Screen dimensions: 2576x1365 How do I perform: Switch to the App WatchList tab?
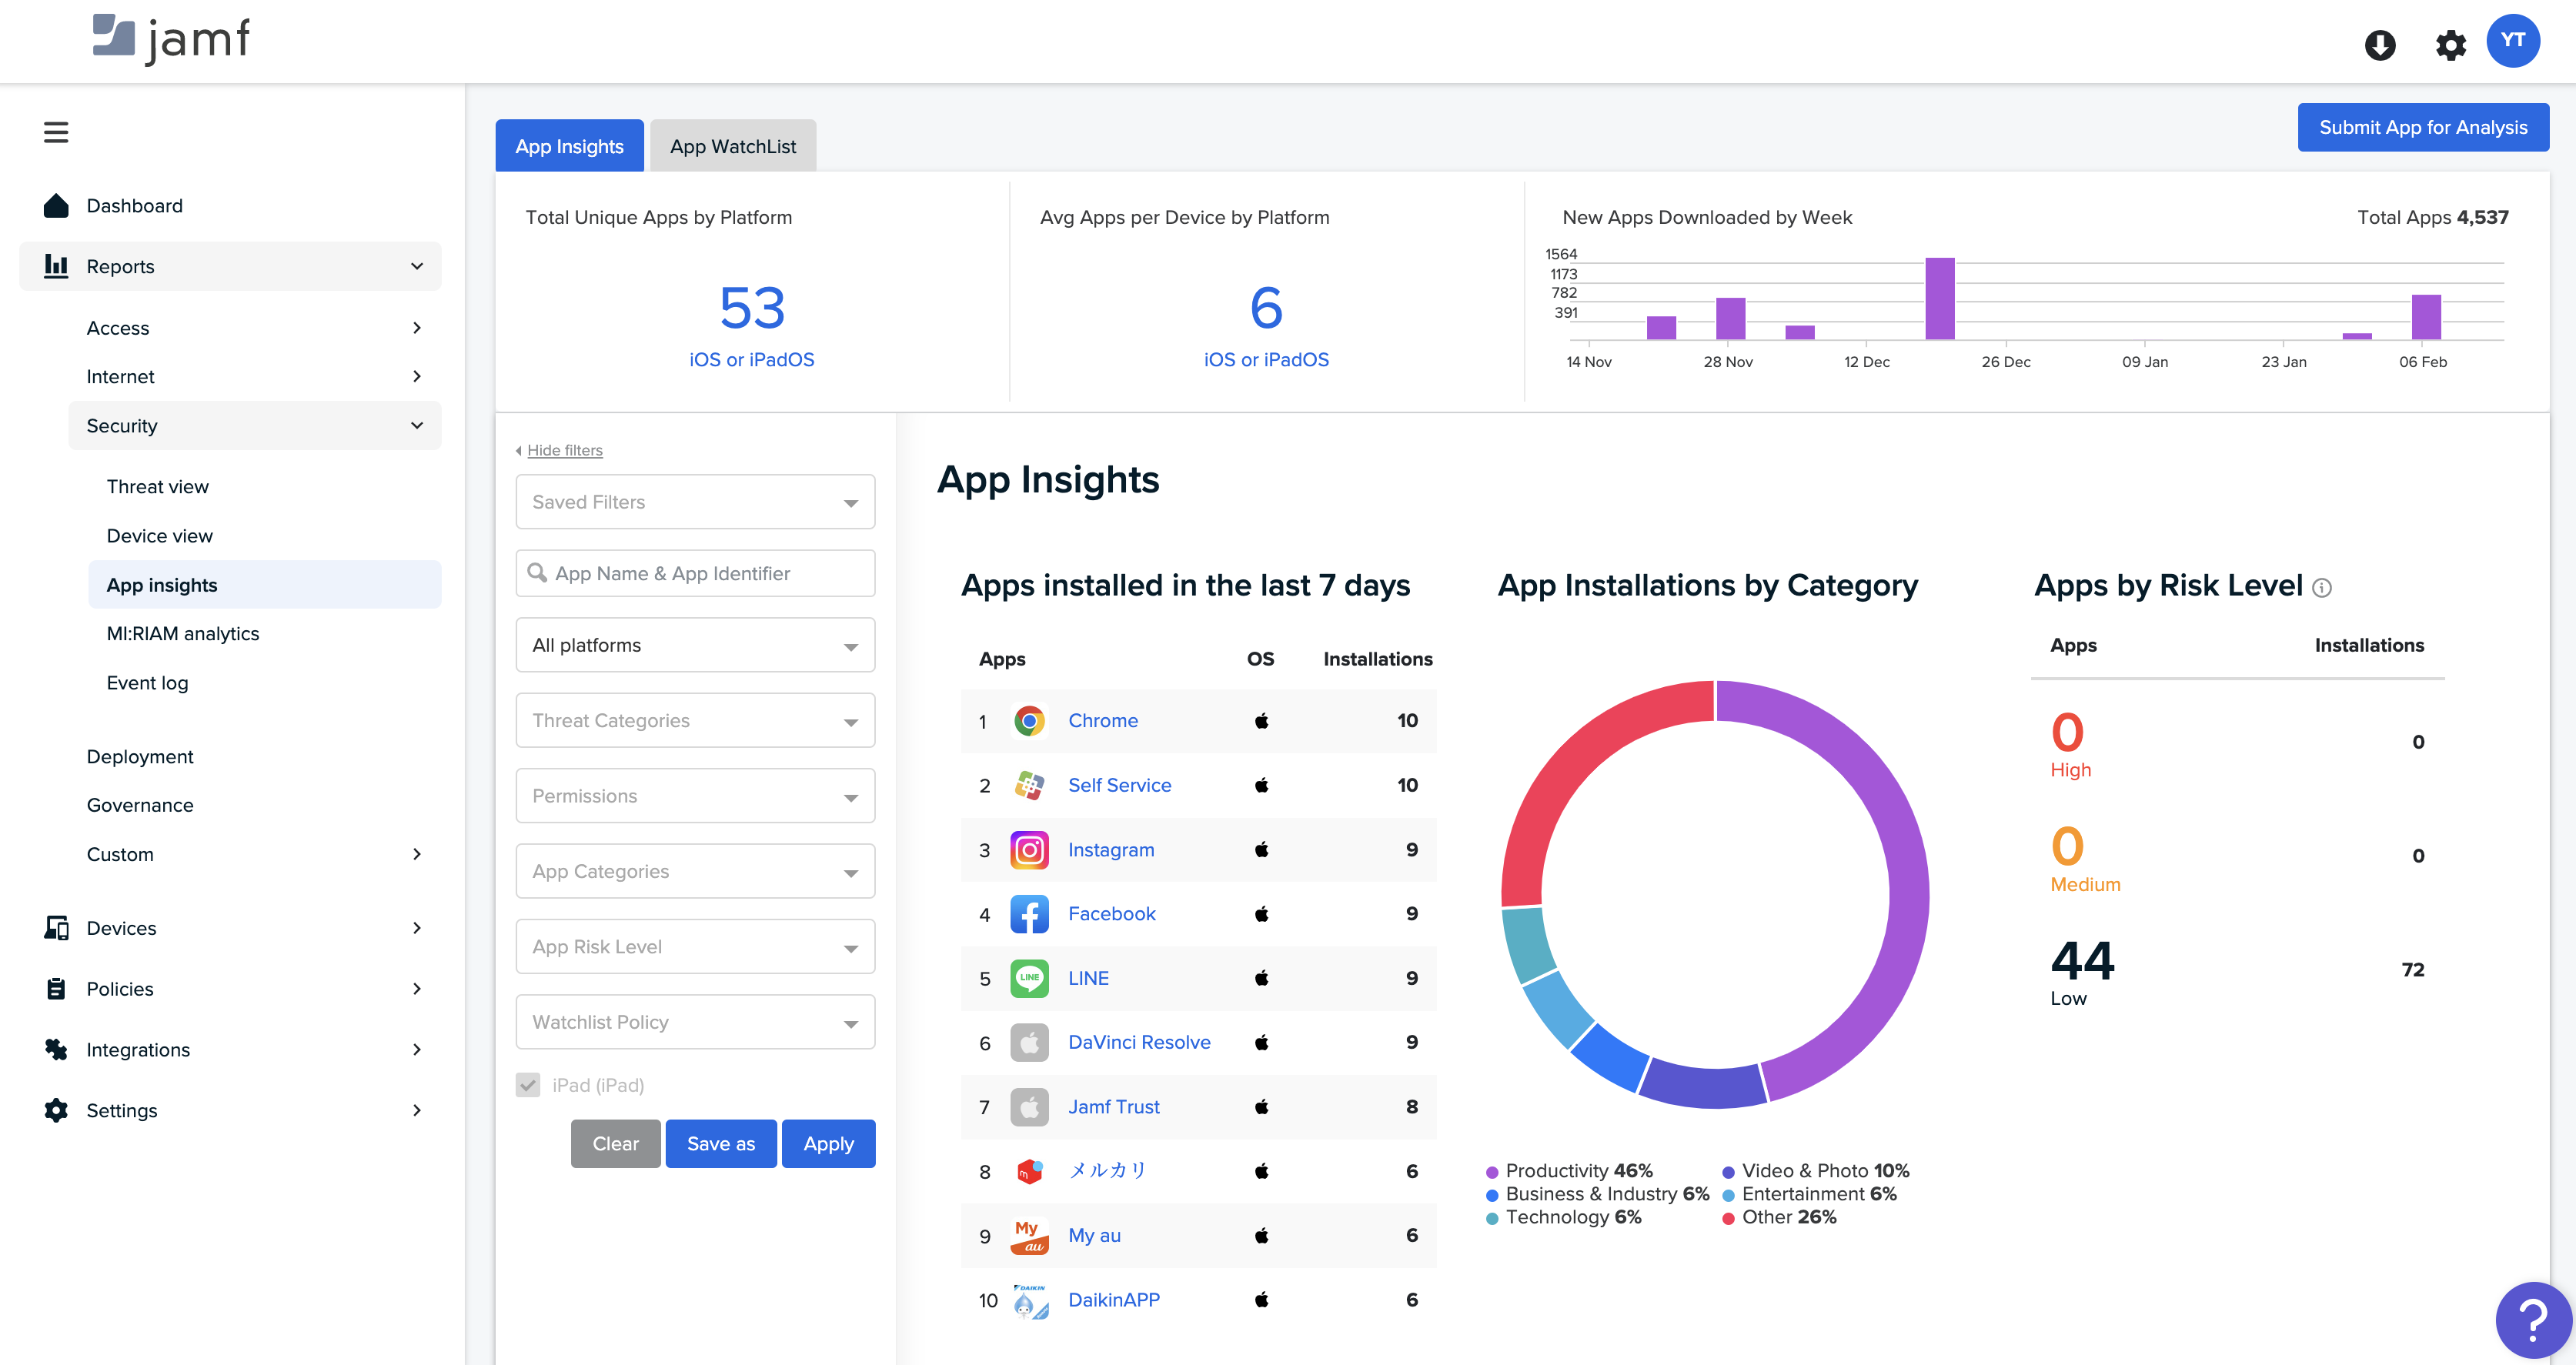733,146
